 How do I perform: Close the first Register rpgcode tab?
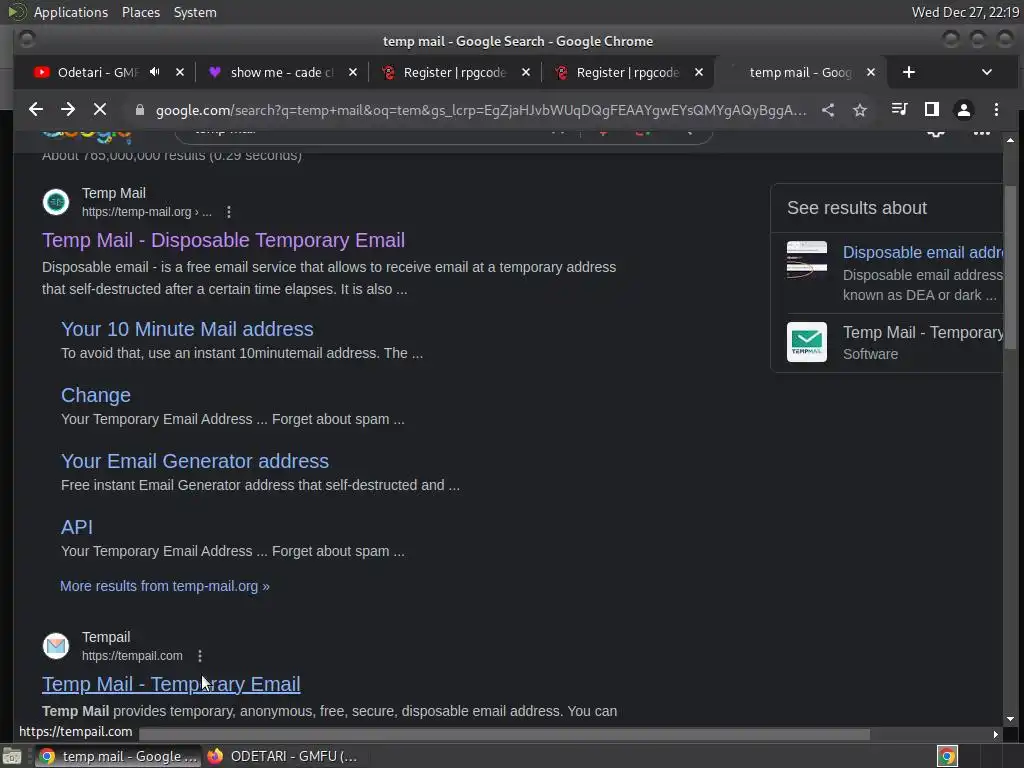coord(526,72)
